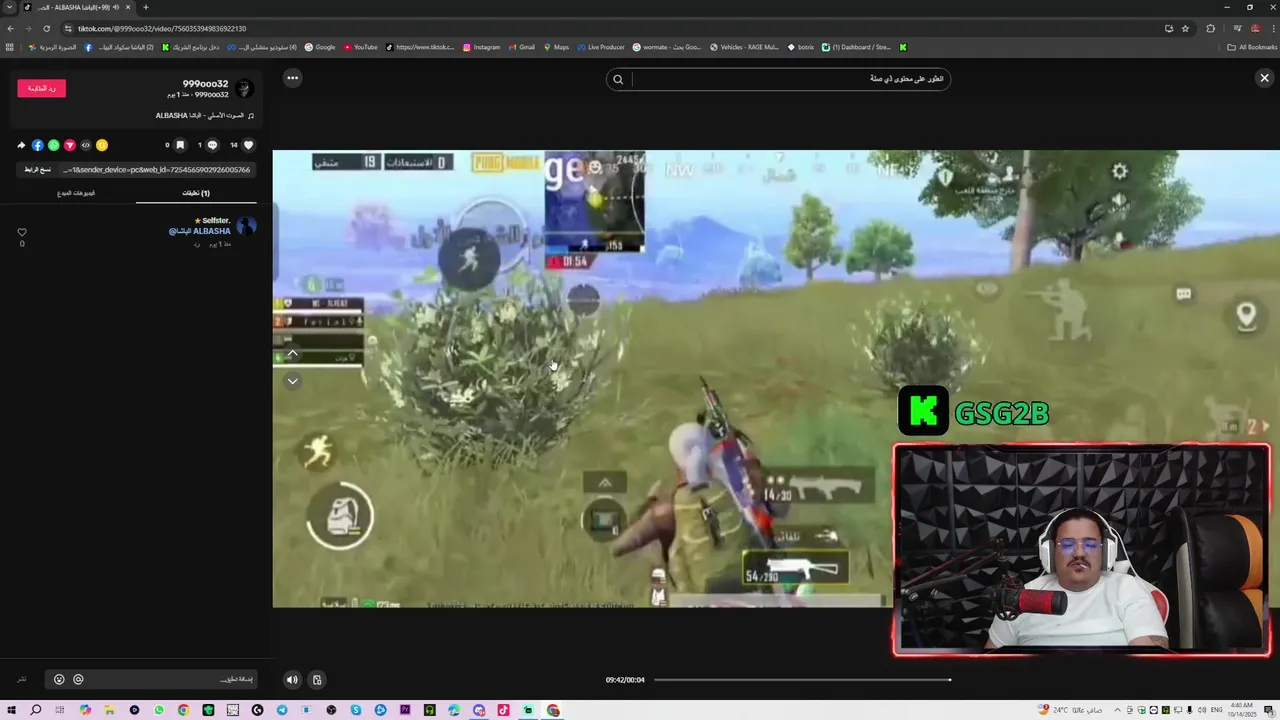1280x720 pixels.
Task: Seek using the video progress bar
Action: (x=802, y=680)
